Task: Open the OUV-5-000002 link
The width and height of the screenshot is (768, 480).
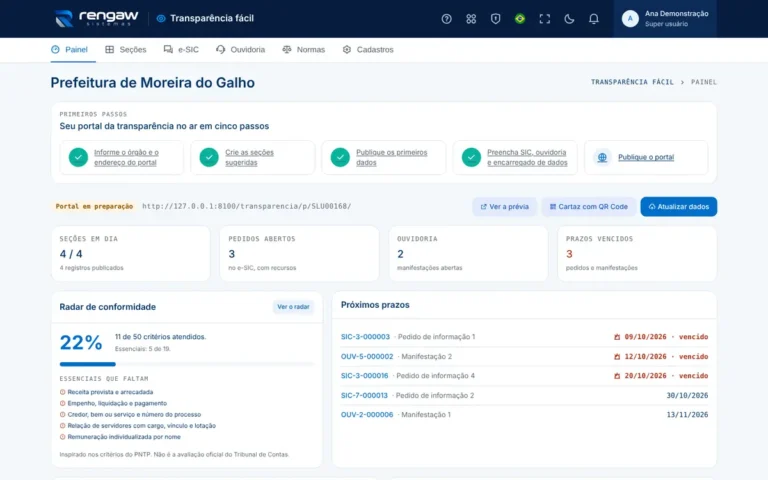Action: pos(367,356)
